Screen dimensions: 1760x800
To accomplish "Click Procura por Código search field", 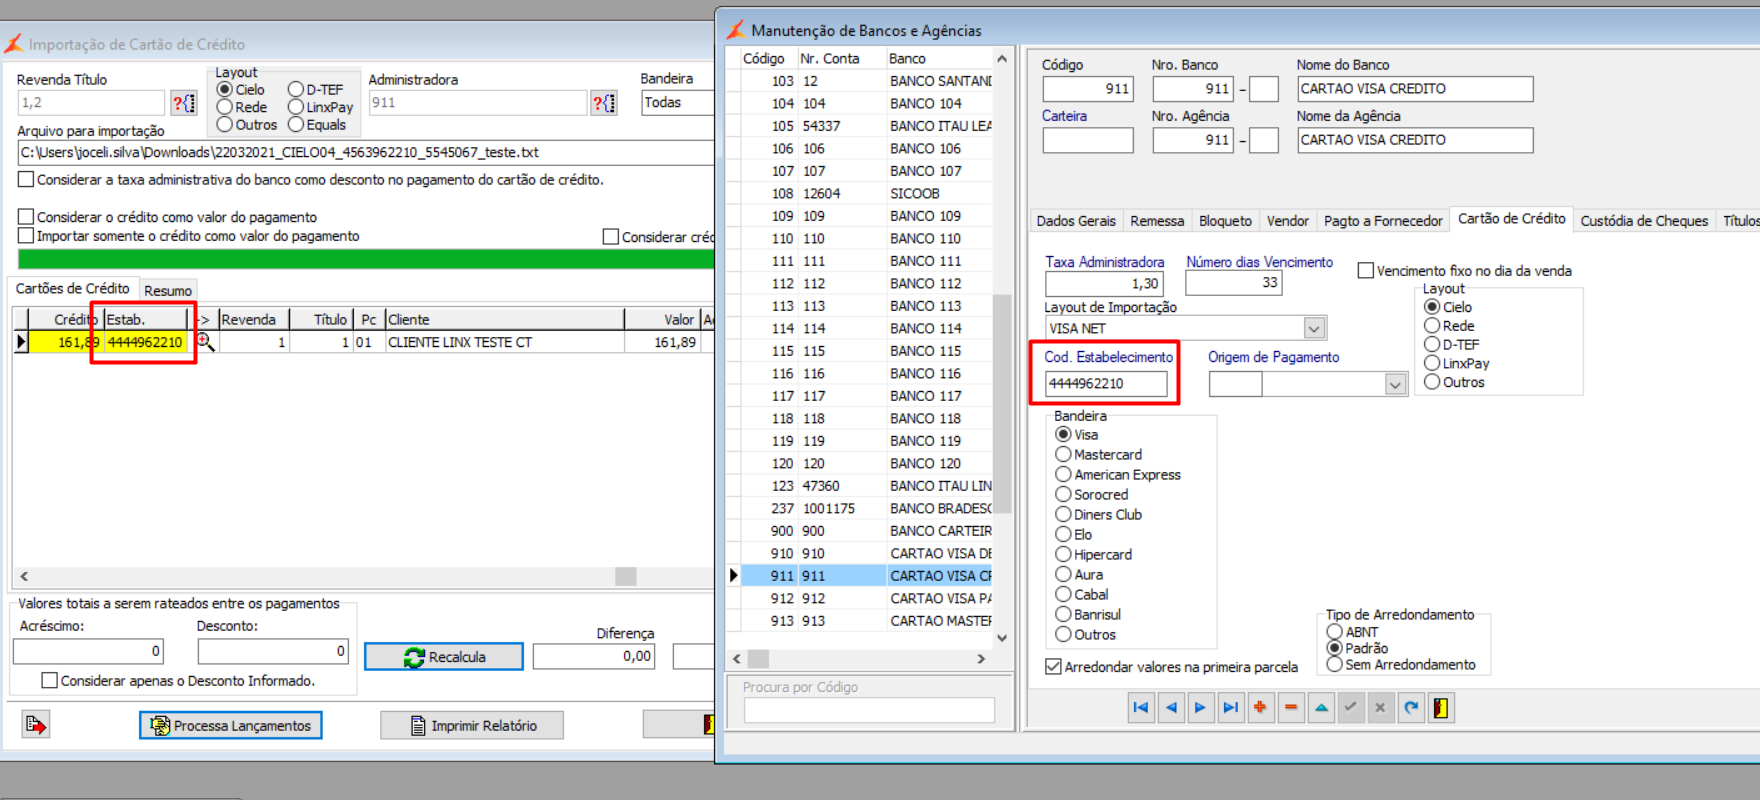I will point(869,710).
